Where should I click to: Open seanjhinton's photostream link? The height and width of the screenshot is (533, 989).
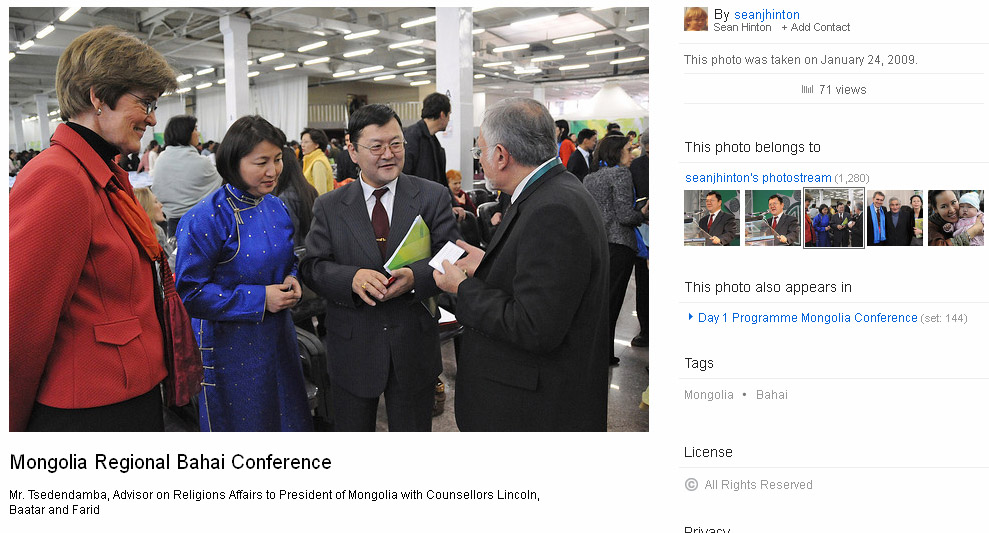point(758,178)
